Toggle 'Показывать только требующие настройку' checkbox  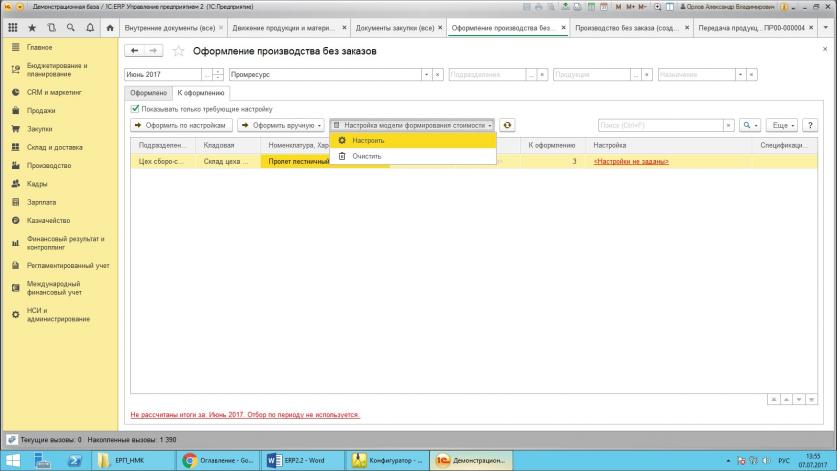pyautogui.click(x=136, y=108)
